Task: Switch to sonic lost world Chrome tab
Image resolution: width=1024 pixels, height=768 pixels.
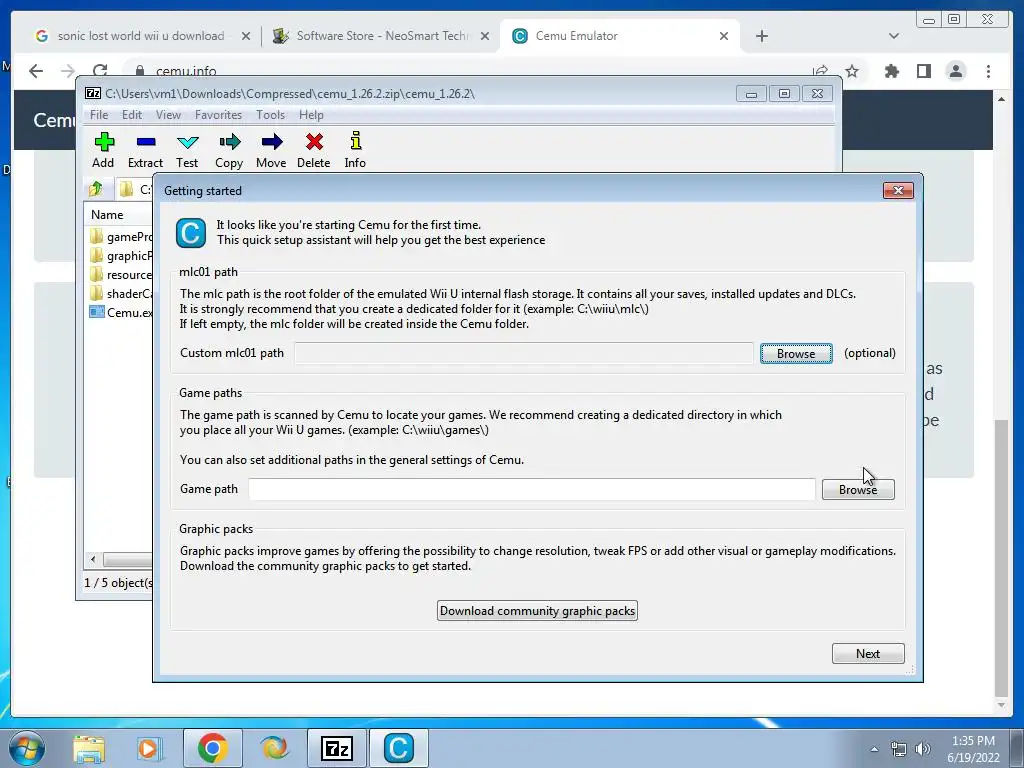Action: point(140,36)
